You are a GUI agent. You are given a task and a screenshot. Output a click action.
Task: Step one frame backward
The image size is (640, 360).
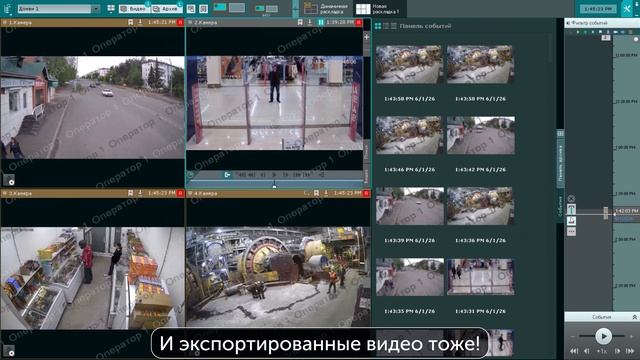pos(587,351)
